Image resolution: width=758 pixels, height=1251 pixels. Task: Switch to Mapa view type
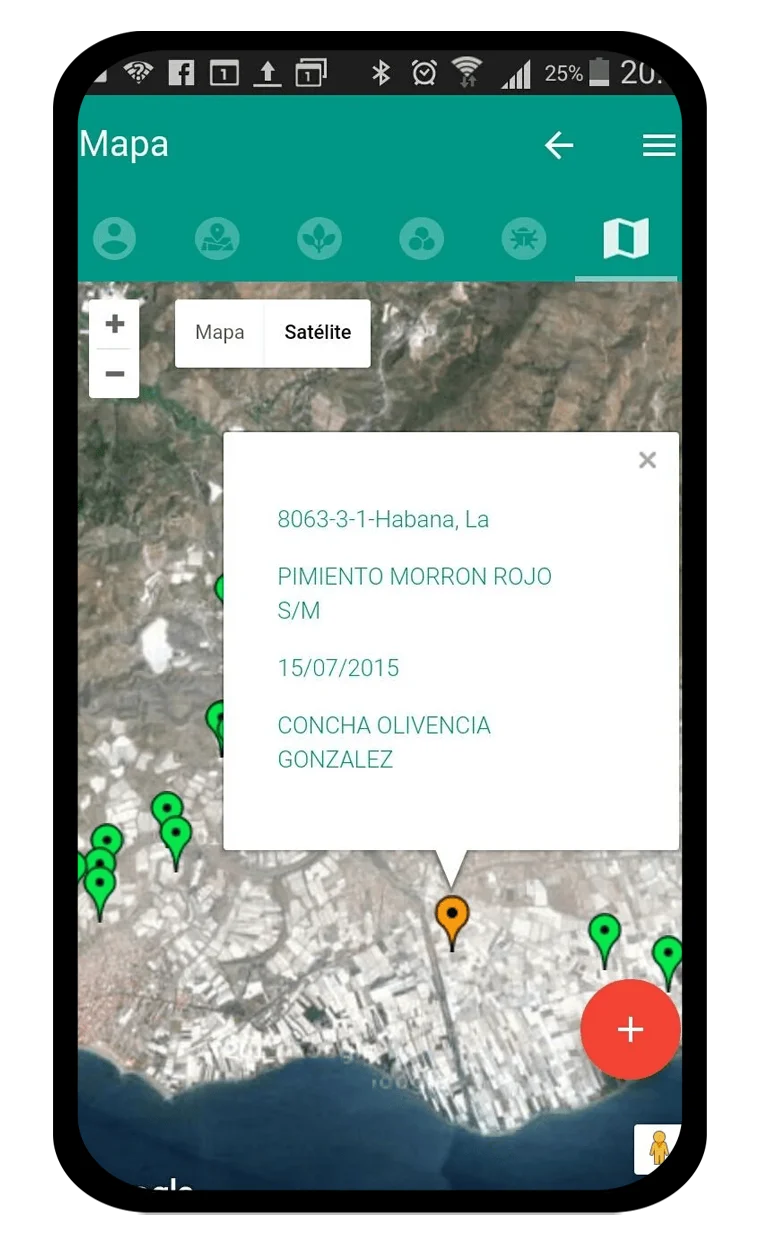(x=220, y=333)
